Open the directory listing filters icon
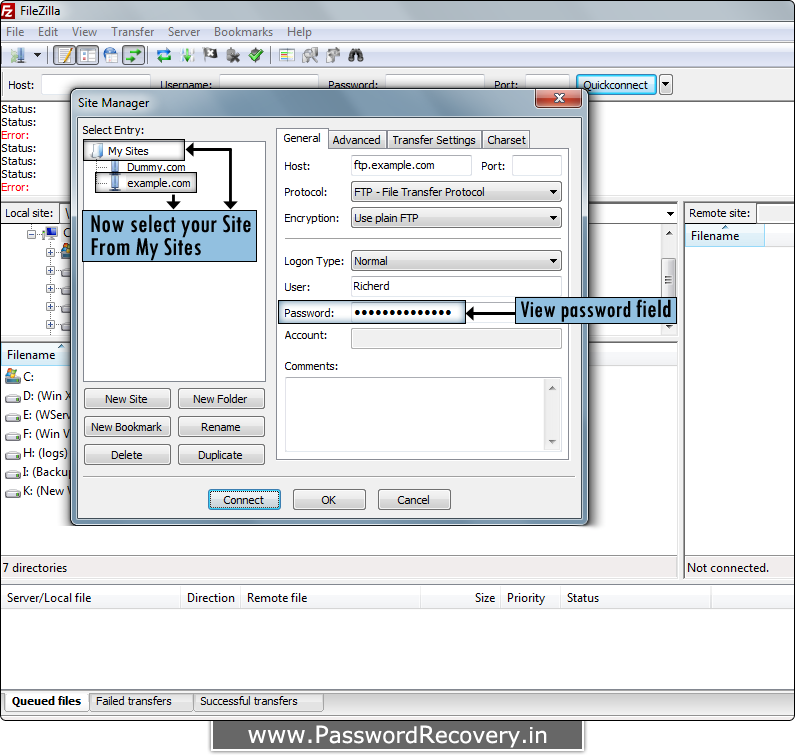This screenshot has height=755, width=795. (287, 55)
